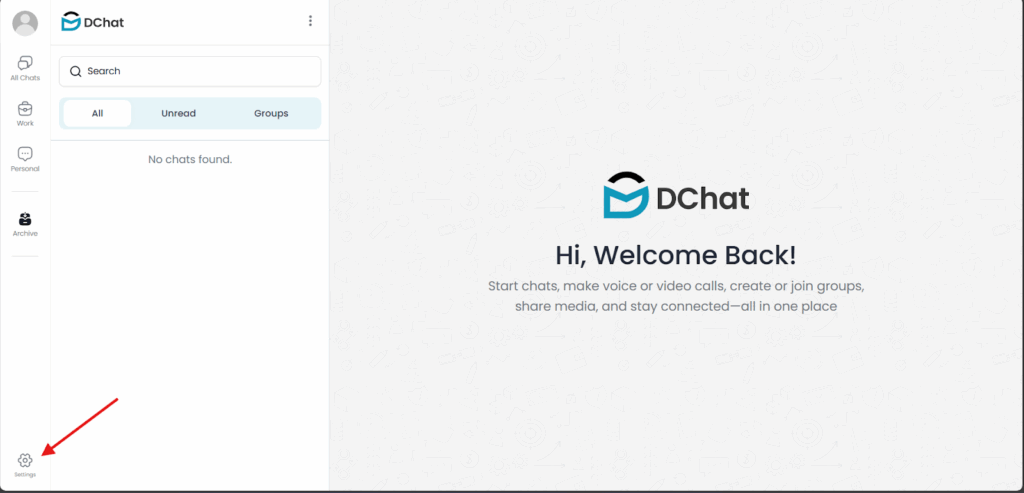Click the magnifier icon in search bar
Viewport: 1024px width, 493px height.
tap(75, 71)
